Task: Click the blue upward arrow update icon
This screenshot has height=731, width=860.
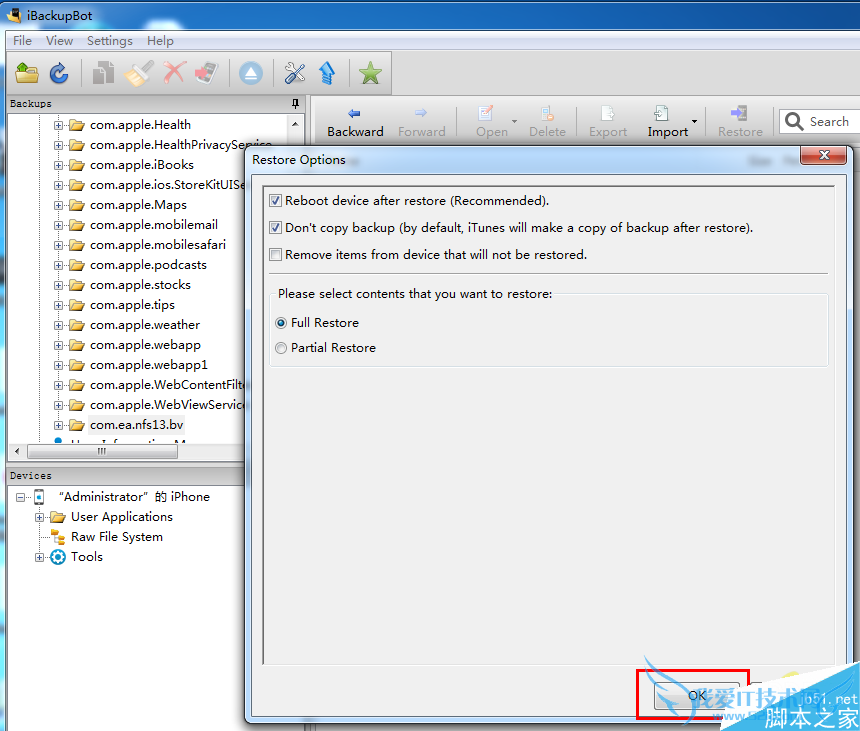Action: 327,73
